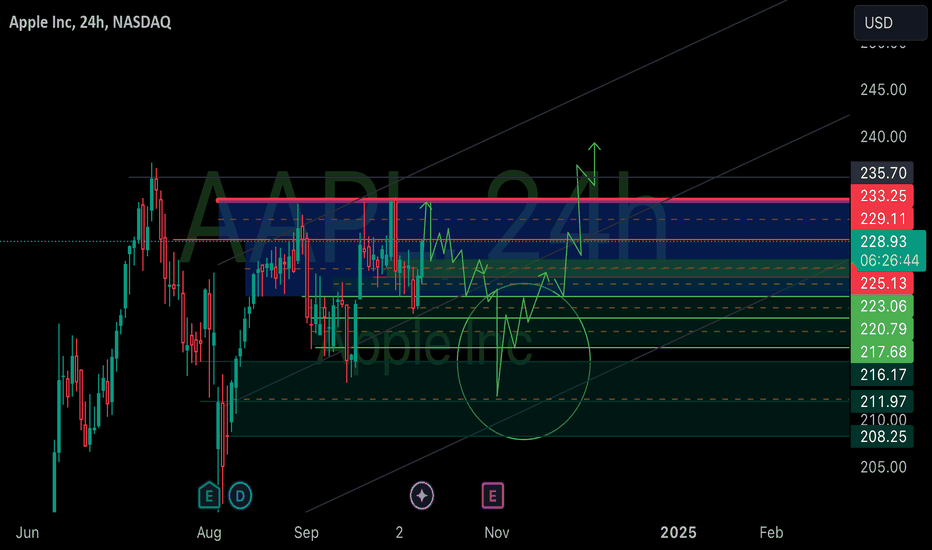Image resolution: width=932 pixels, height=550 pixels.
Task: Open the USD currency selector
Action: (890, 23)
